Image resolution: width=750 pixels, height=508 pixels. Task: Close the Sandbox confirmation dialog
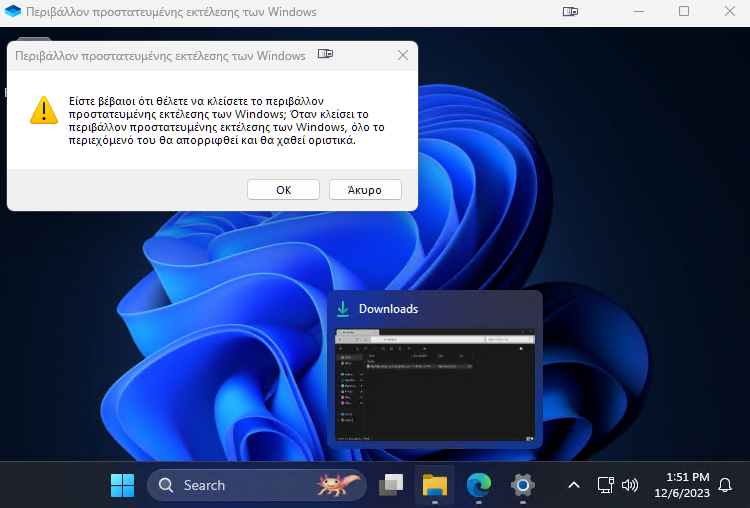[x=403, y=55]
